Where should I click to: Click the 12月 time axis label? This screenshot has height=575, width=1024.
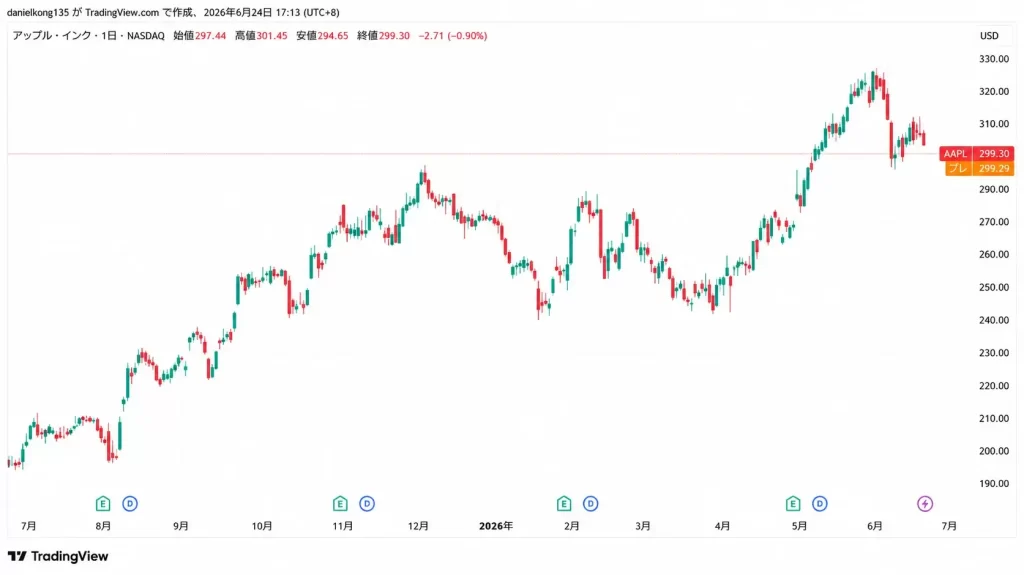(x=418, y=526)
